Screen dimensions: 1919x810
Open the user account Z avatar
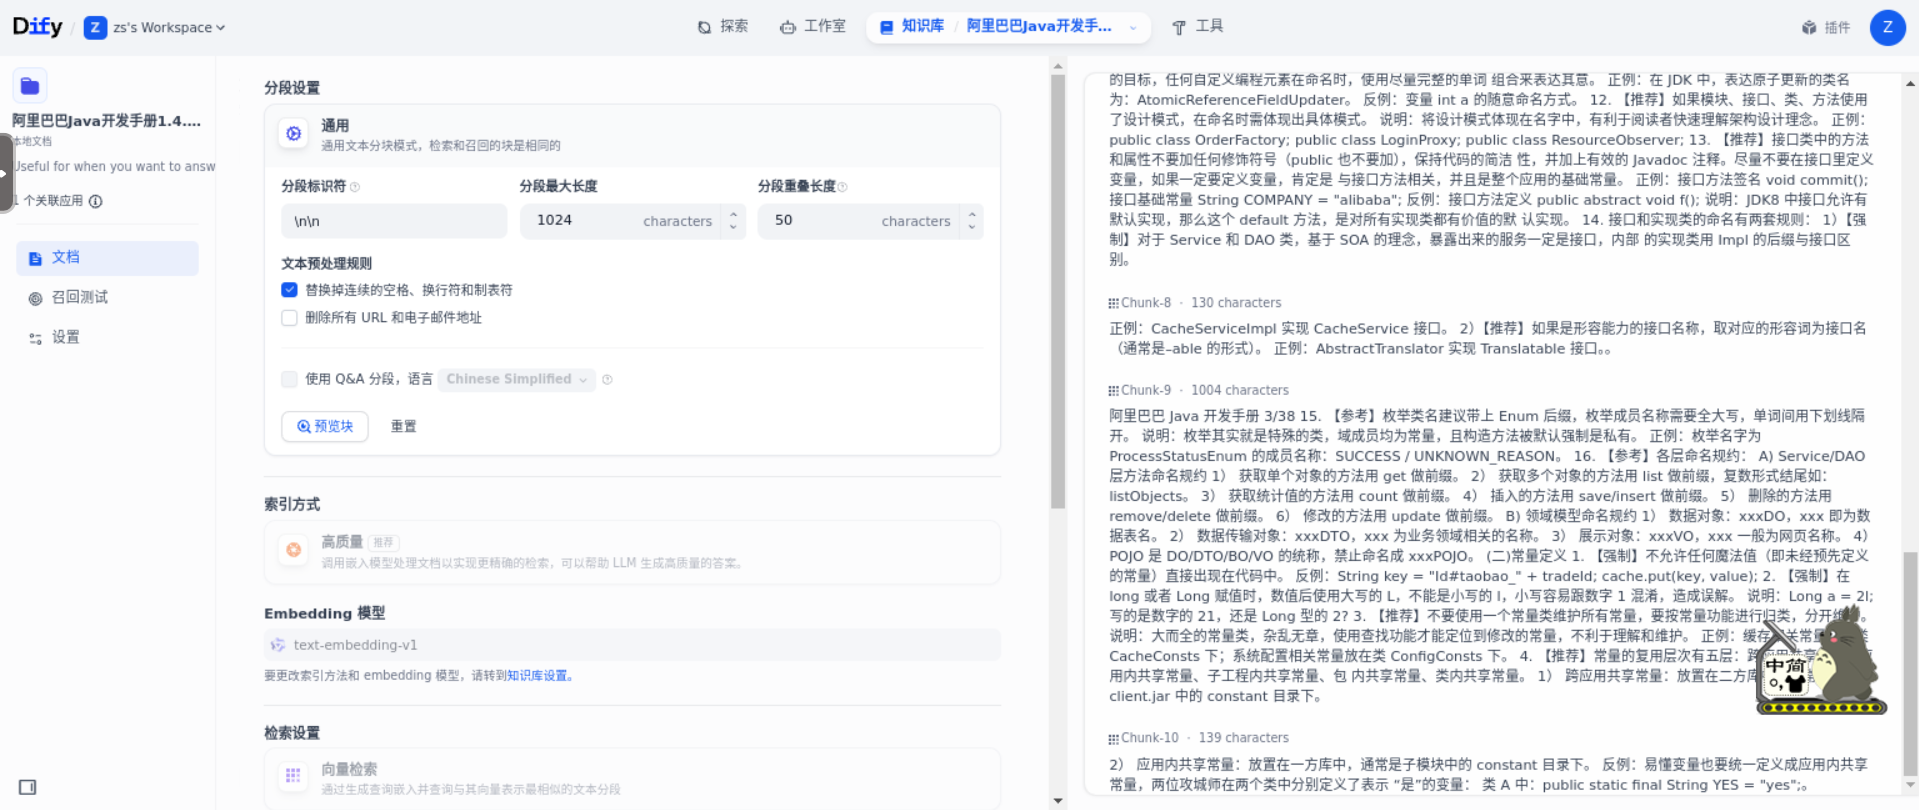1887,27
